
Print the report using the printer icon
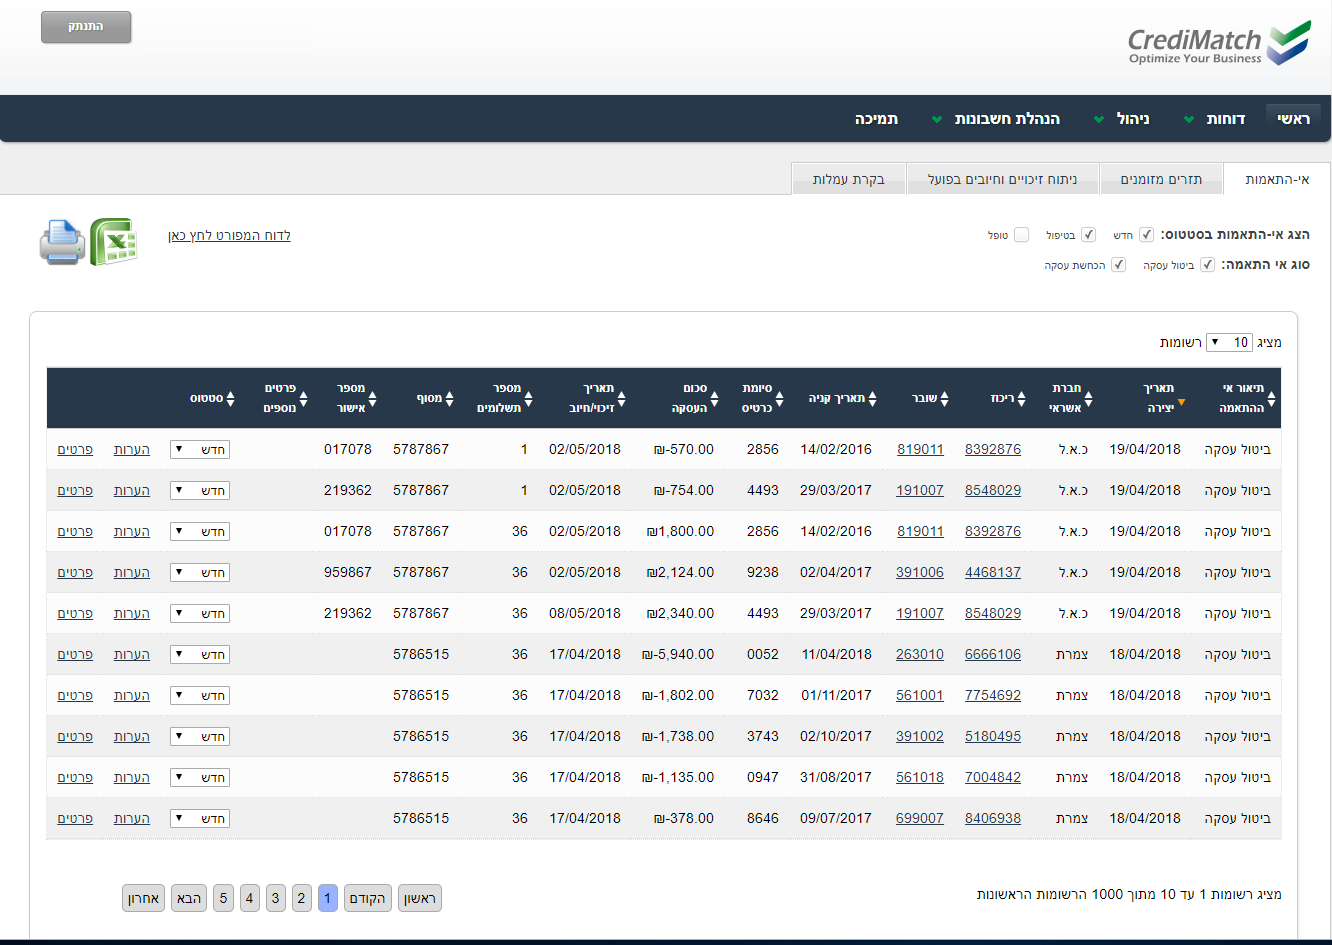click(x=62, y=242)
